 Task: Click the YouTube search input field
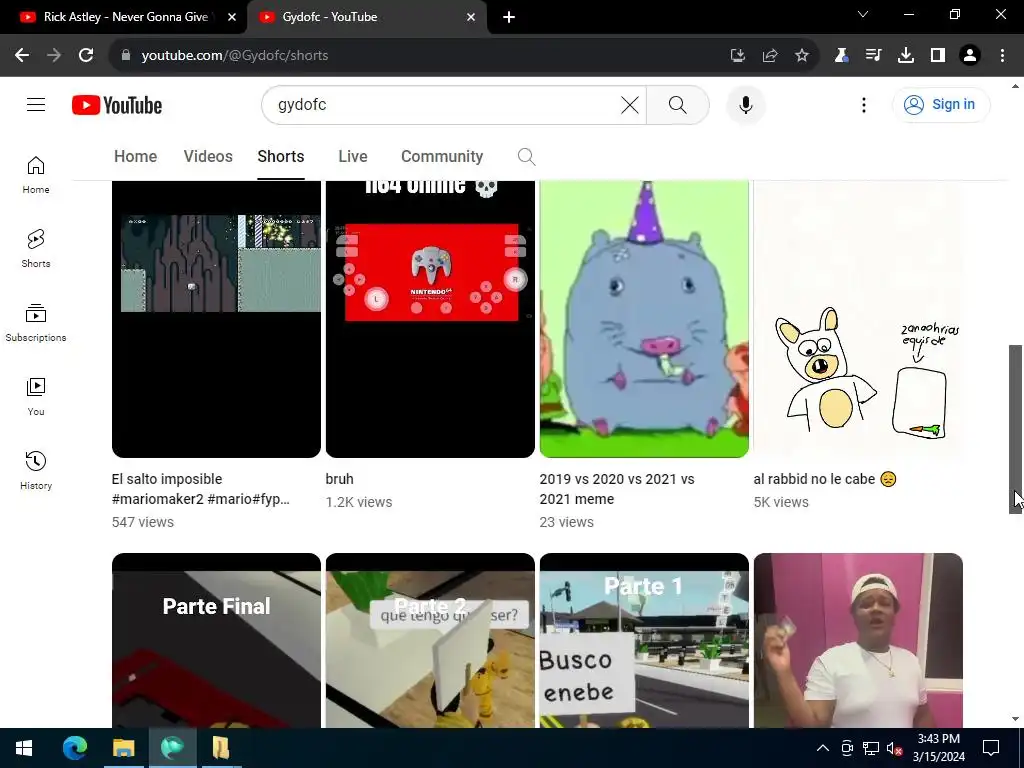[444, 104]
